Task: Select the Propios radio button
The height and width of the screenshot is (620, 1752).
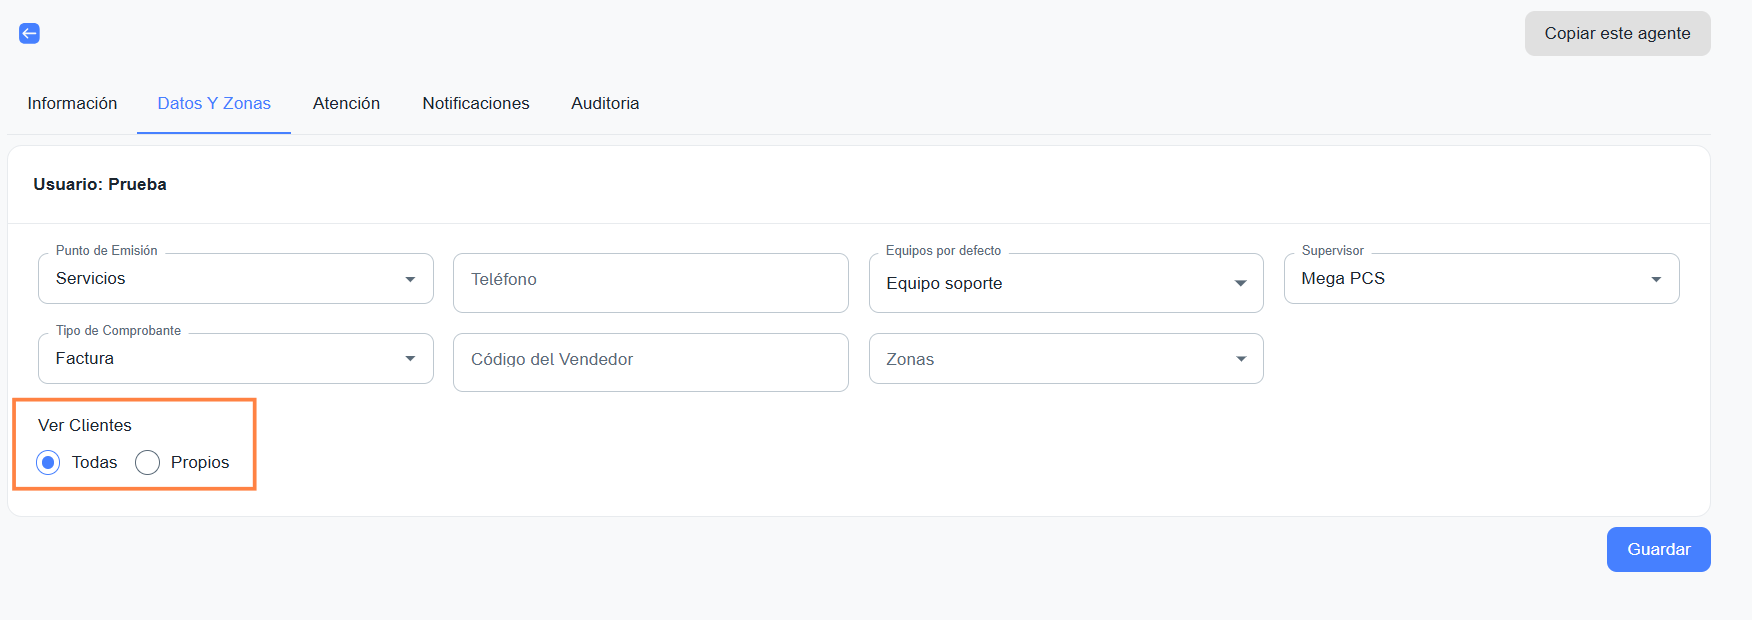Action: click(x=148, y=462)
